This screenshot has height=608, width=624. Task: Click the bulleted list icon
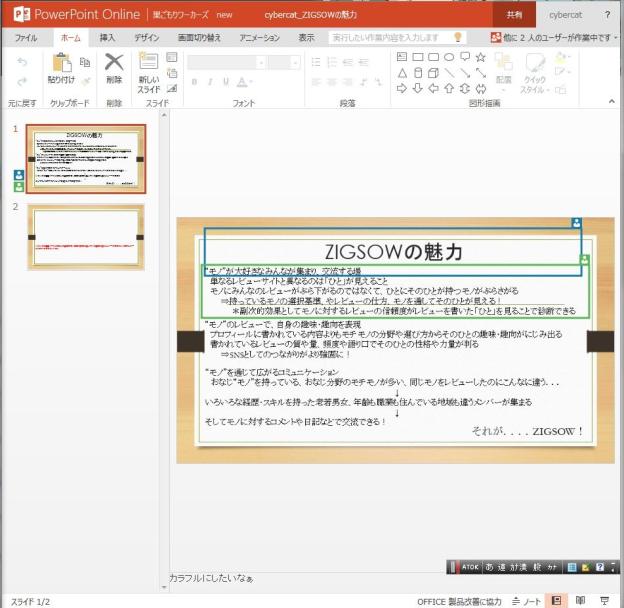click(316, 62)
